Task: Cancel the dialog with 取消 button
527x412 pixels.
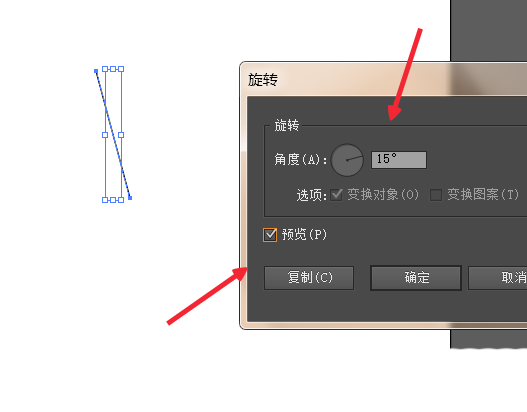Action: 498,278
